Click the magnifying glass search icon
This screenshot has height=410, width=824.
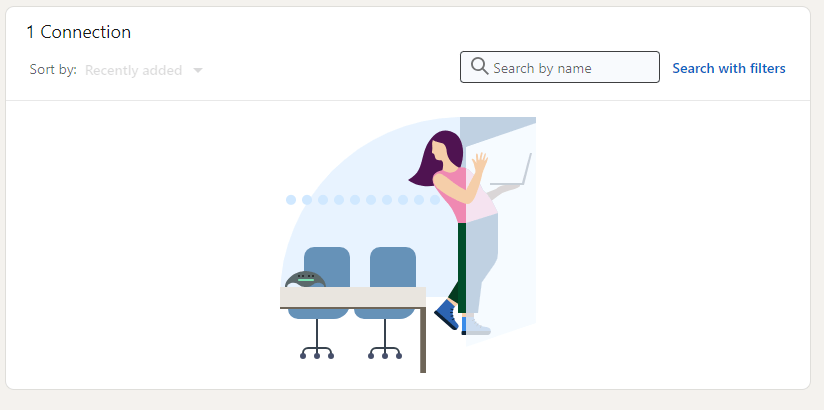pyautogui.click(x=479, y=67)
